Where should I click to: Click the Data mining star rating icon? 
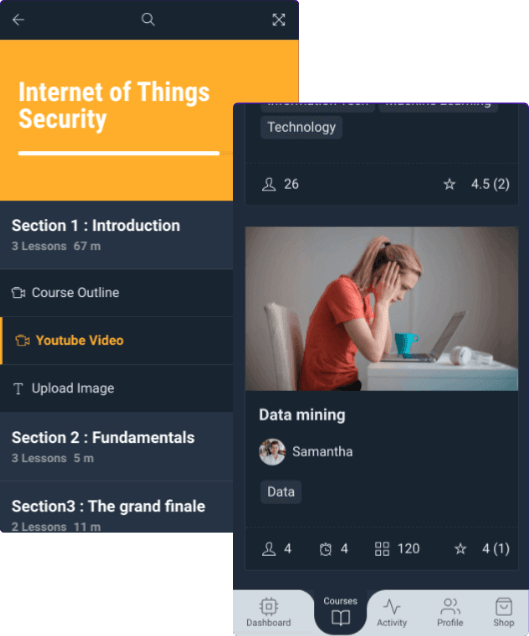pos(460,549)
